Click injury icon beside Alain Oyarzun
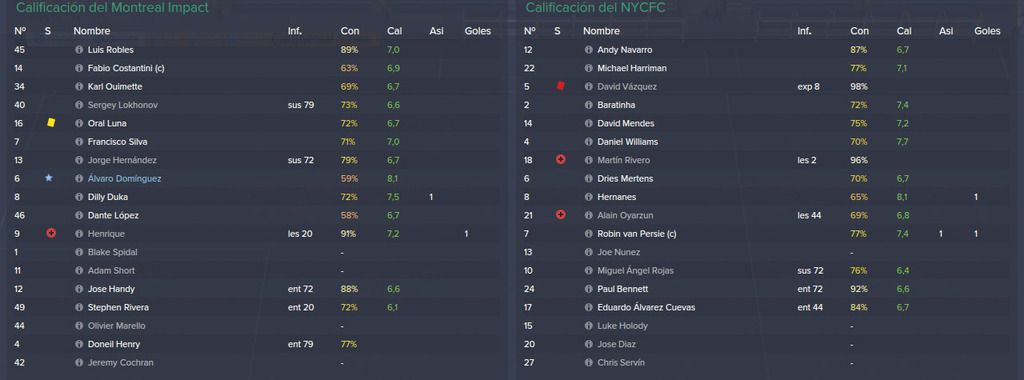Image resolution: width=1024 pixels, height=380 pixels. coord(560,215)
